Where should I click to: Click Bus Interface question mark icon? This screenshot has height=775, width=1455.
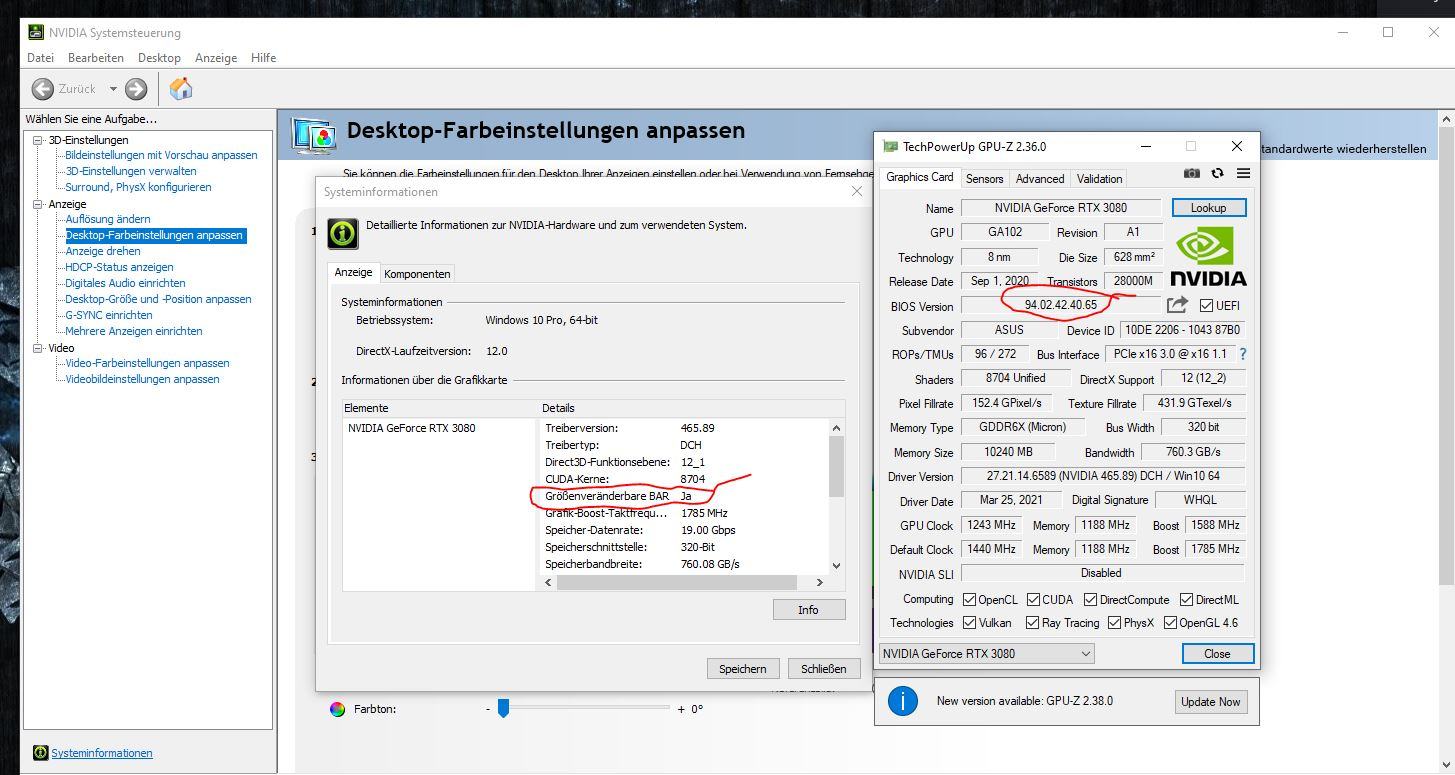point(1243,354)
